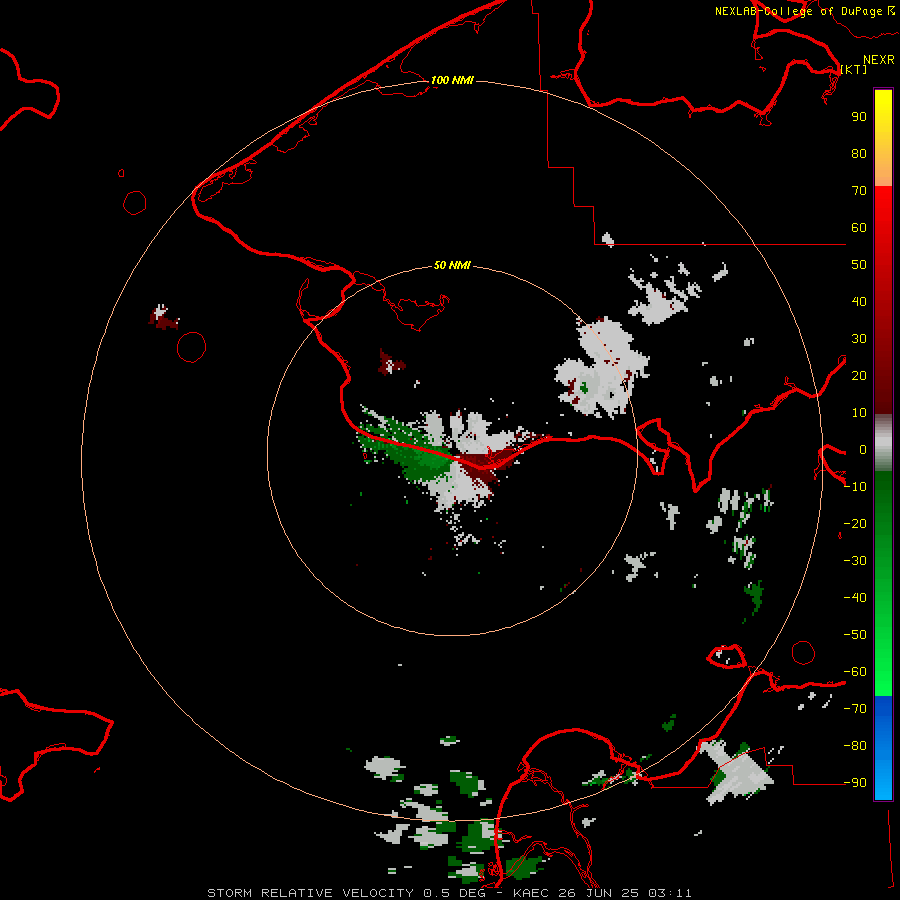The height and width of the screenshot is (900, 900).
Task: Click the 20 knot scale label
Action: (x=859, y=375)
